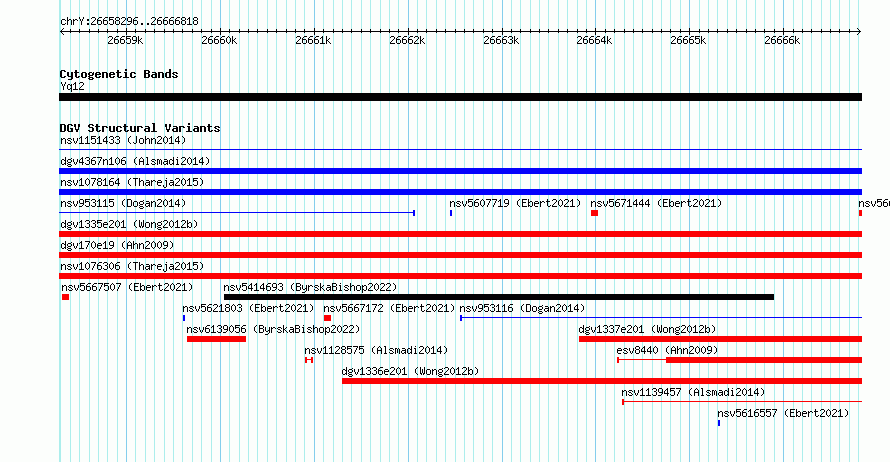Select the 26659k ruler position
Image resolution: width=890 pixels, height=462 pixels.
pyautogui.click(x=125, y=40)
